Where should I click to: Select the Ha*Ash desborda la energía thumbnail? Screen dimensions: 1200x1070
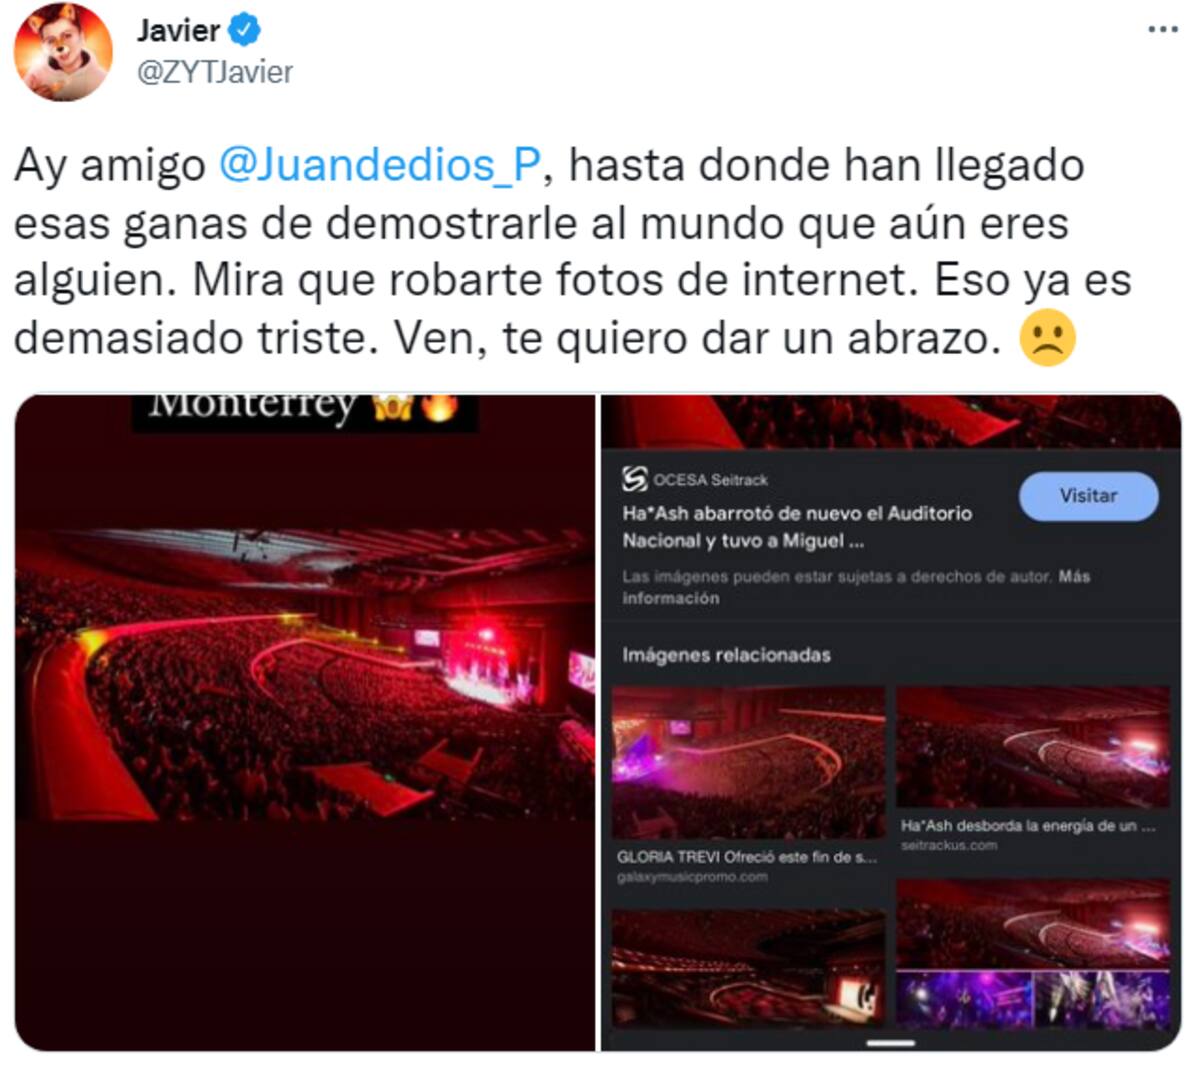[x=1033, y=747]
